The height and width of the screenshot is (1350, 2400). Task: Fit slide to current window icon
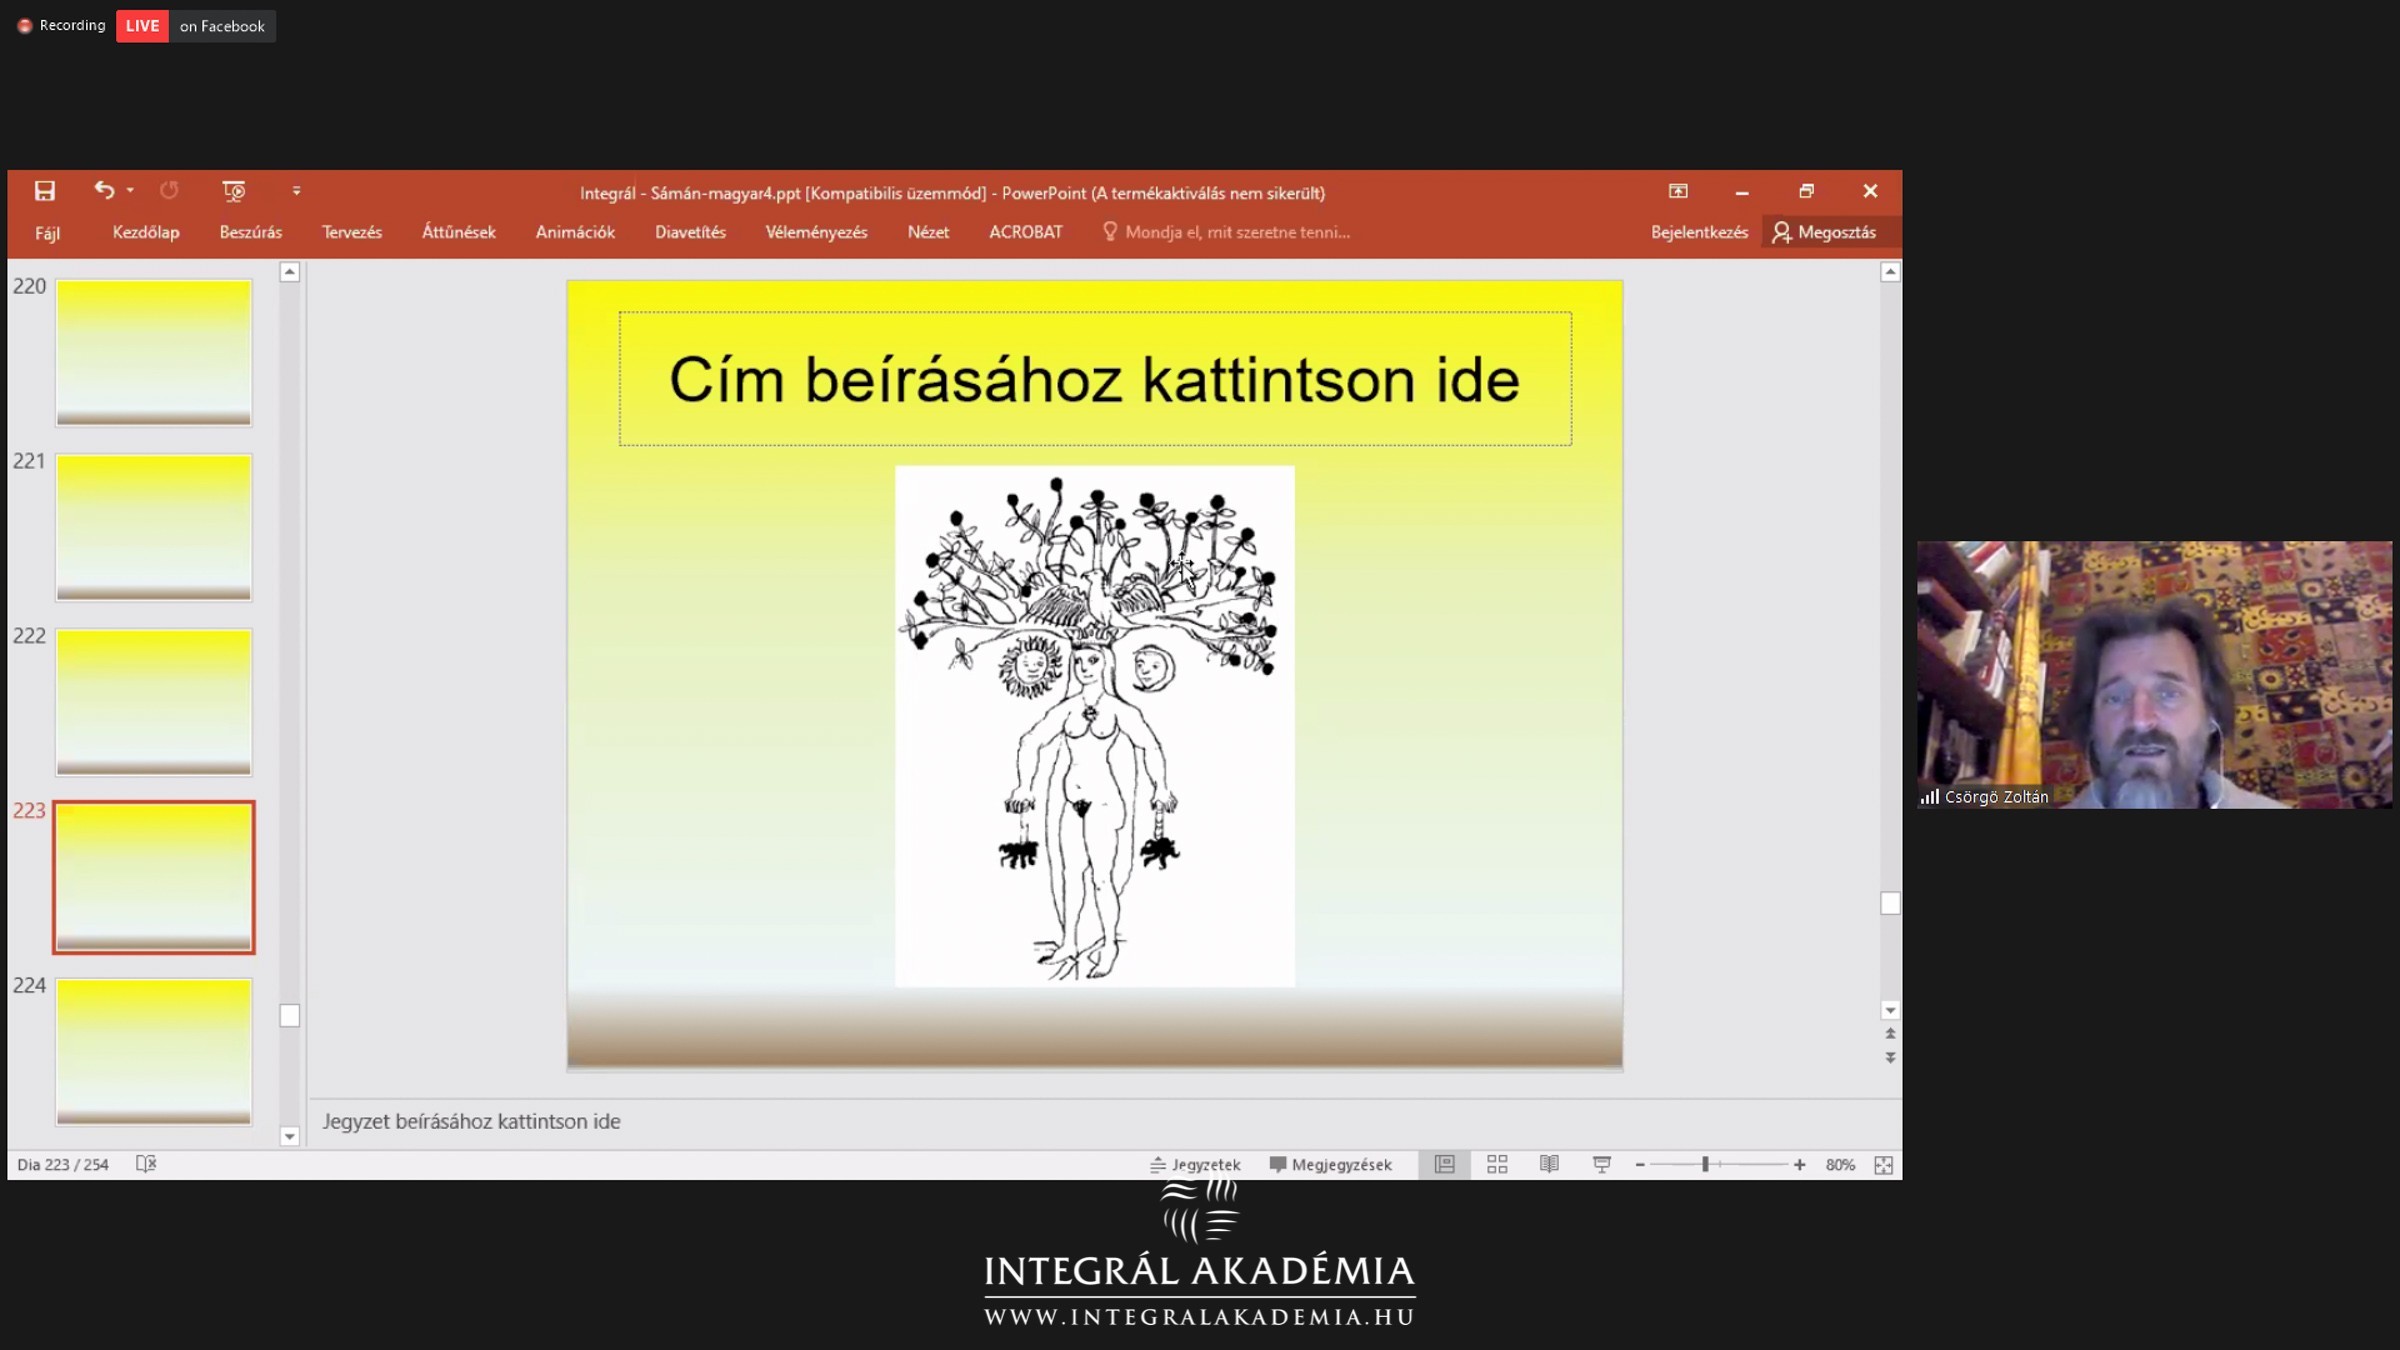pos(1883,1165)
